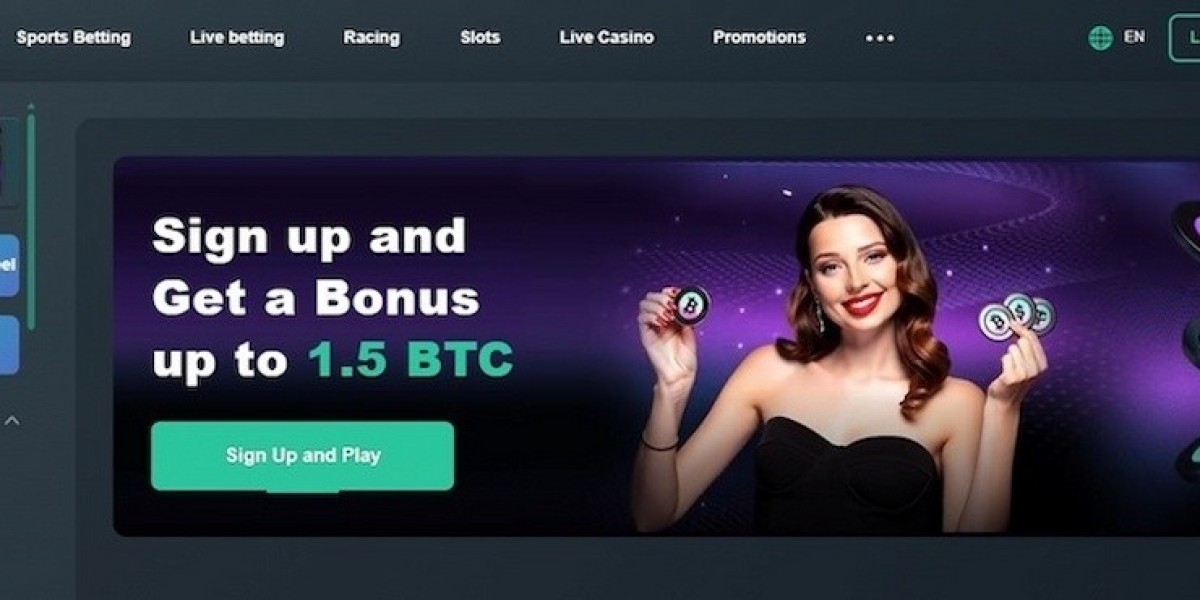Open the Racing page
Image resolution: width=1200 pixels, height=600 pixels.
(x=371, y=38)
